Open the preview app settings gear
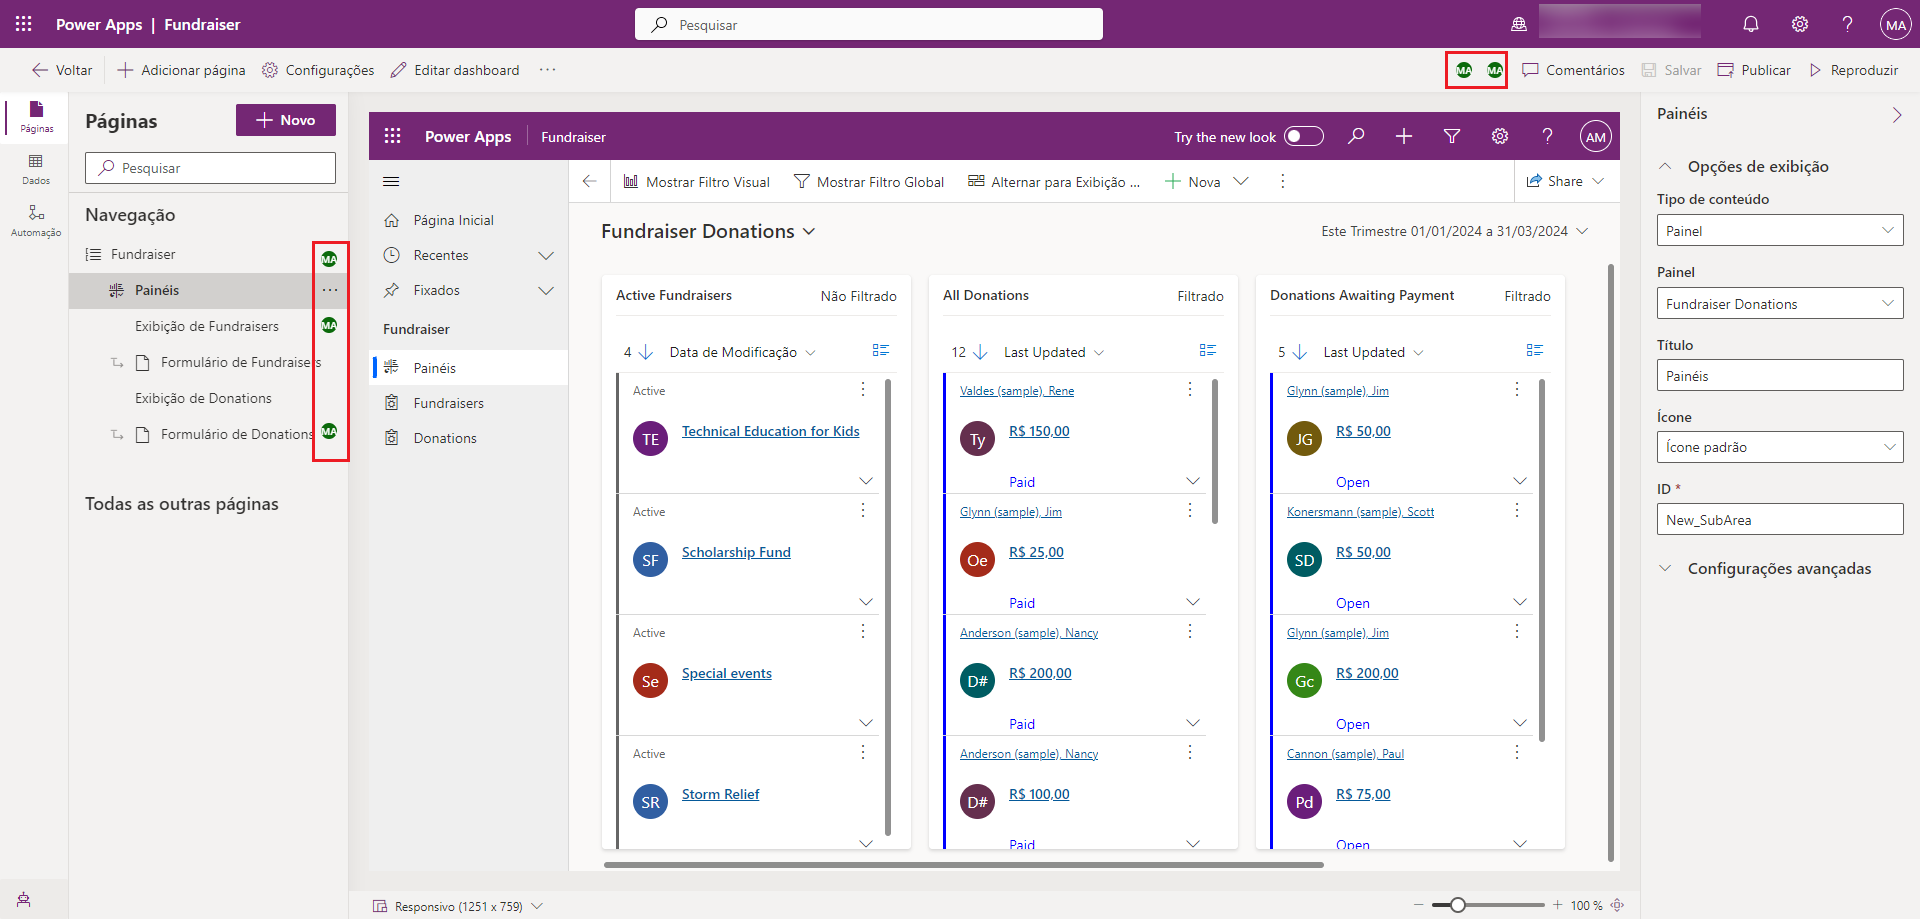 [x=1500, y=136]
